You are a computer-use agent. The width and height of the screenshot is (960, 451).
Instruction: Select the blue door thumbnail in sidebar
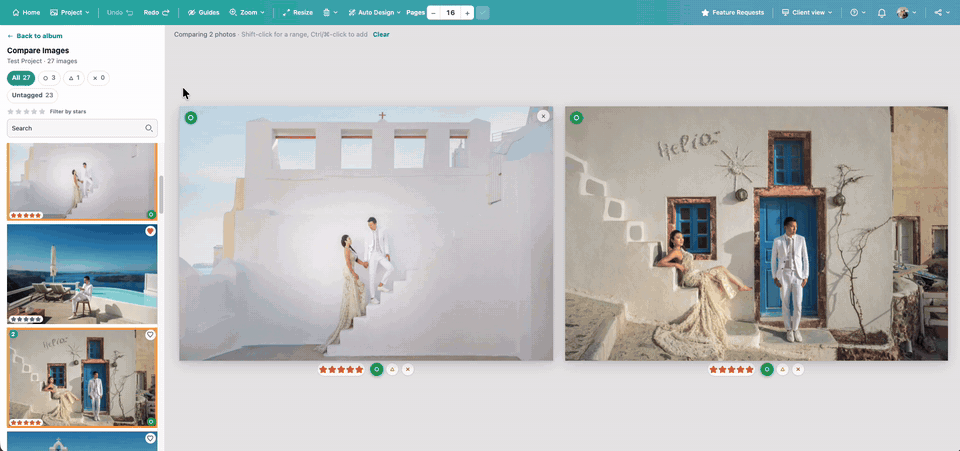coord(82,378)
